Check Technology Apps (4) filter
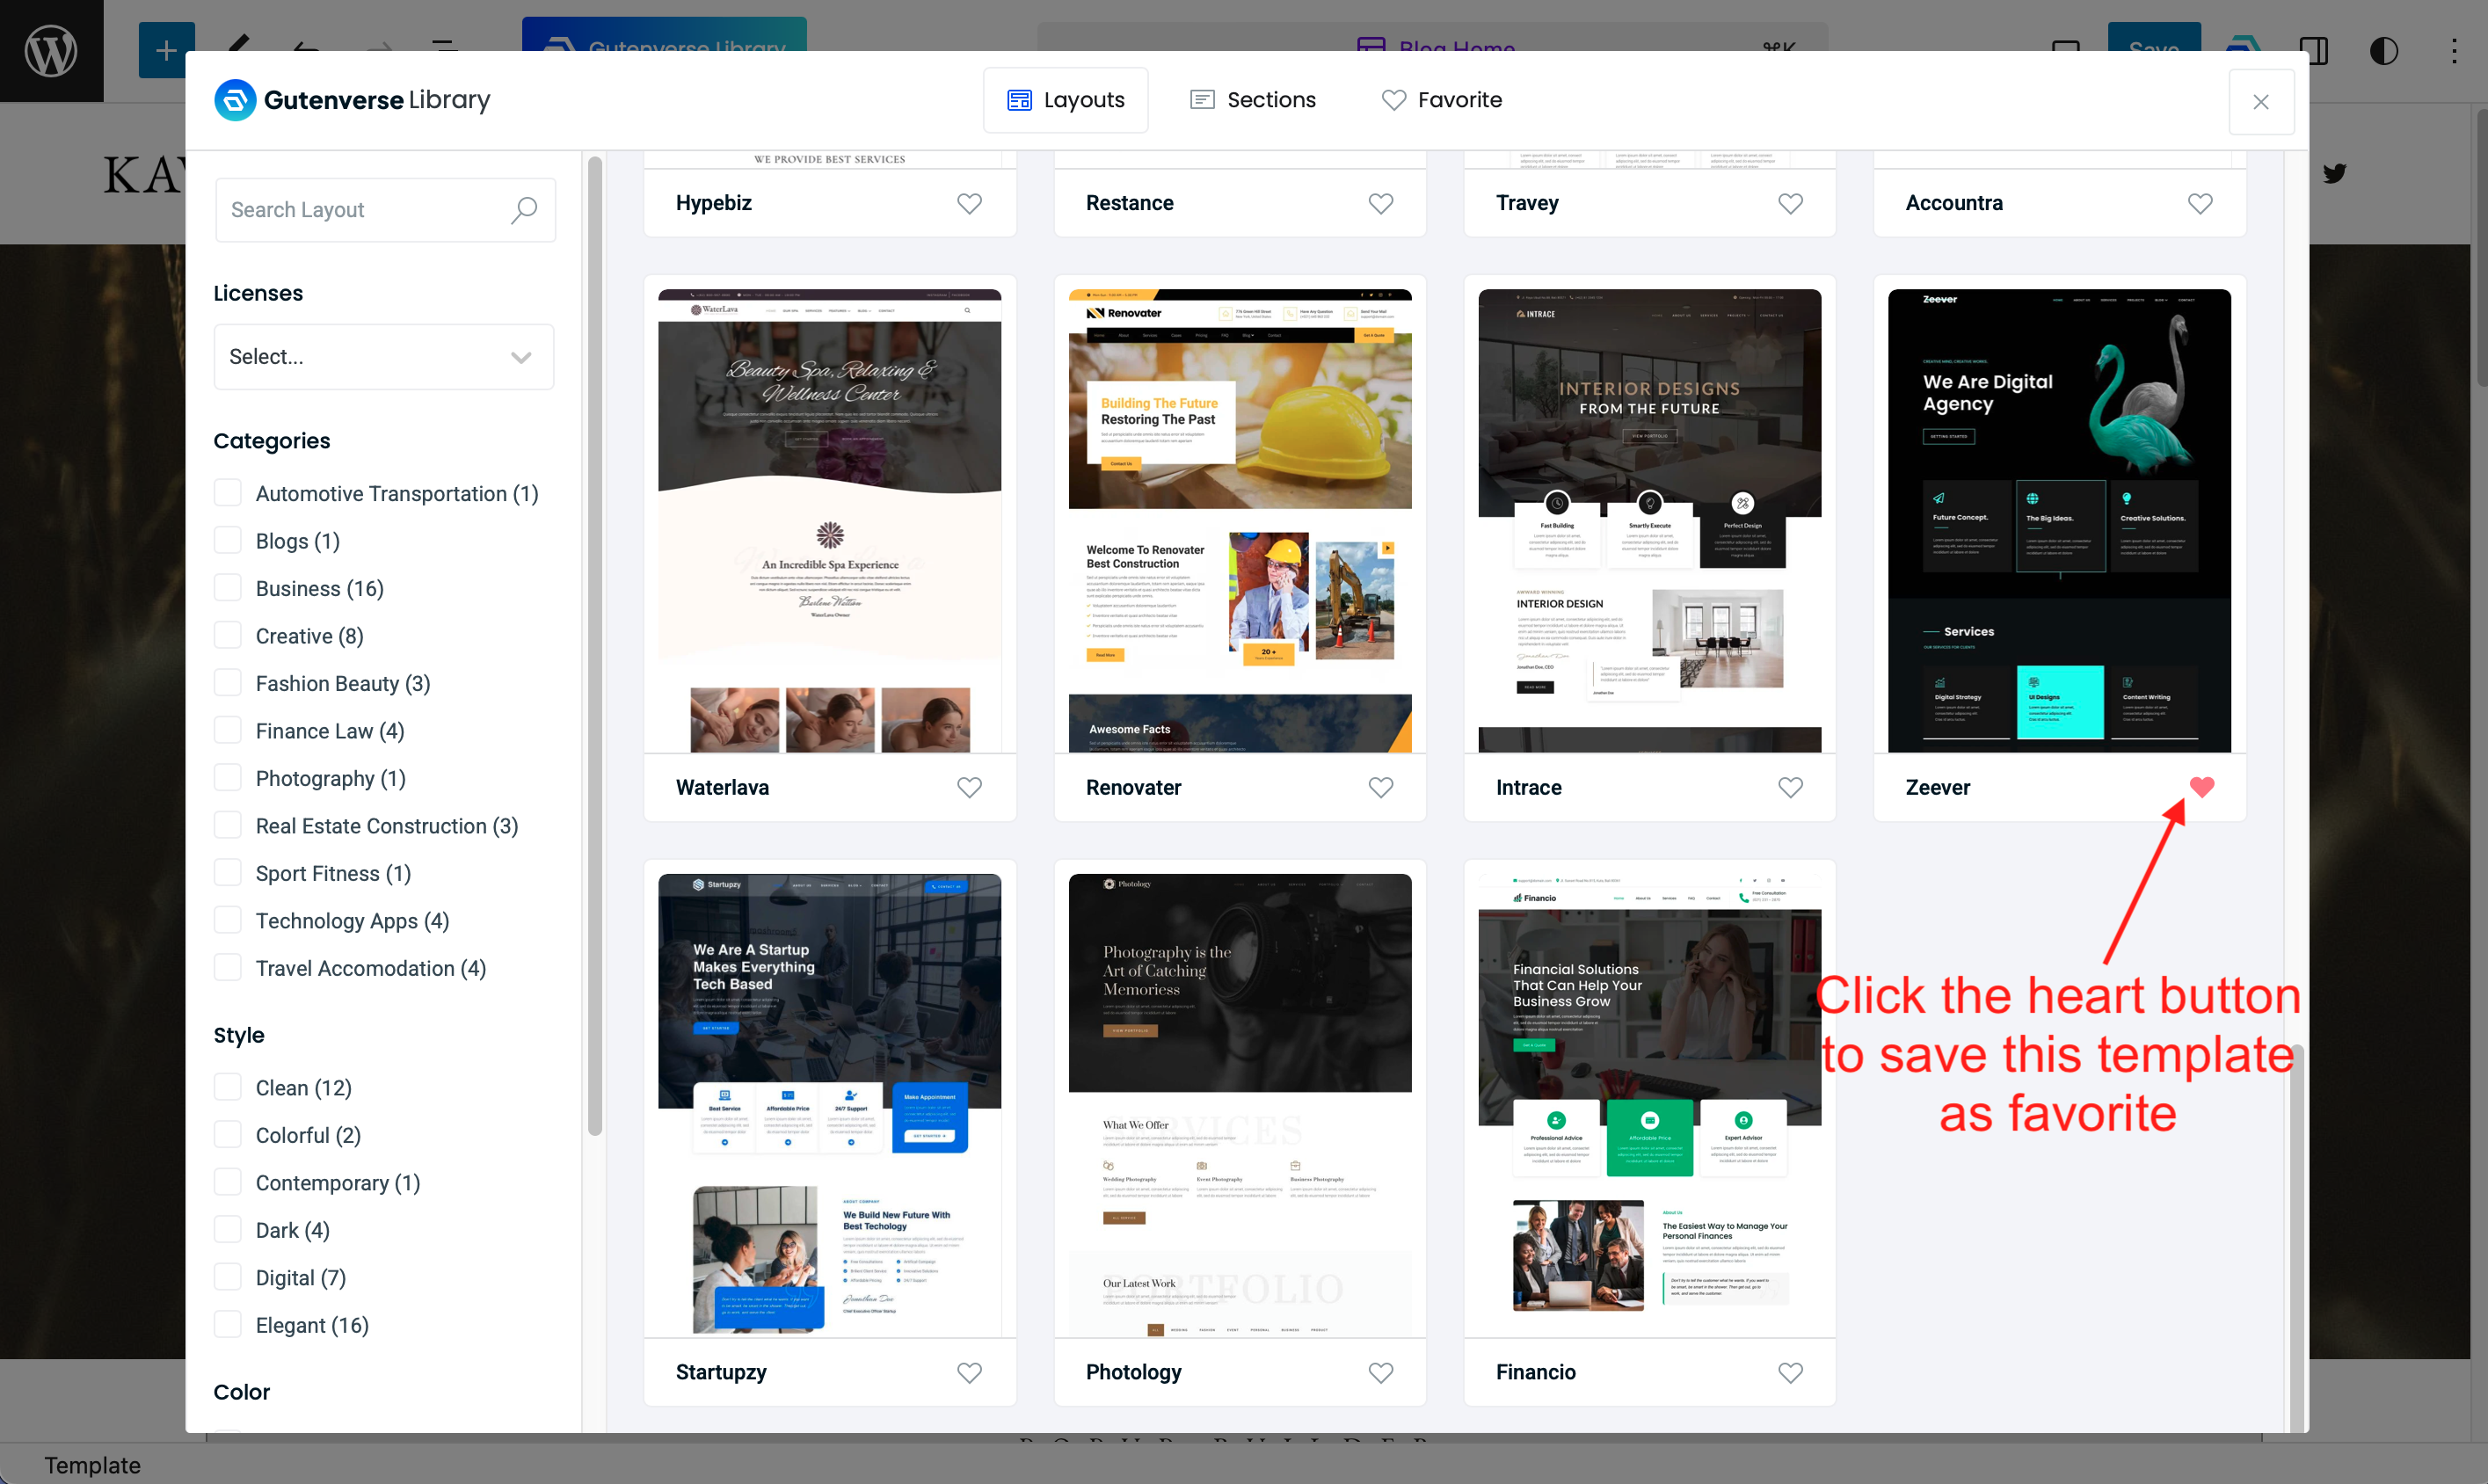This screenshot has height=1484, width=2488. (228, 920)
